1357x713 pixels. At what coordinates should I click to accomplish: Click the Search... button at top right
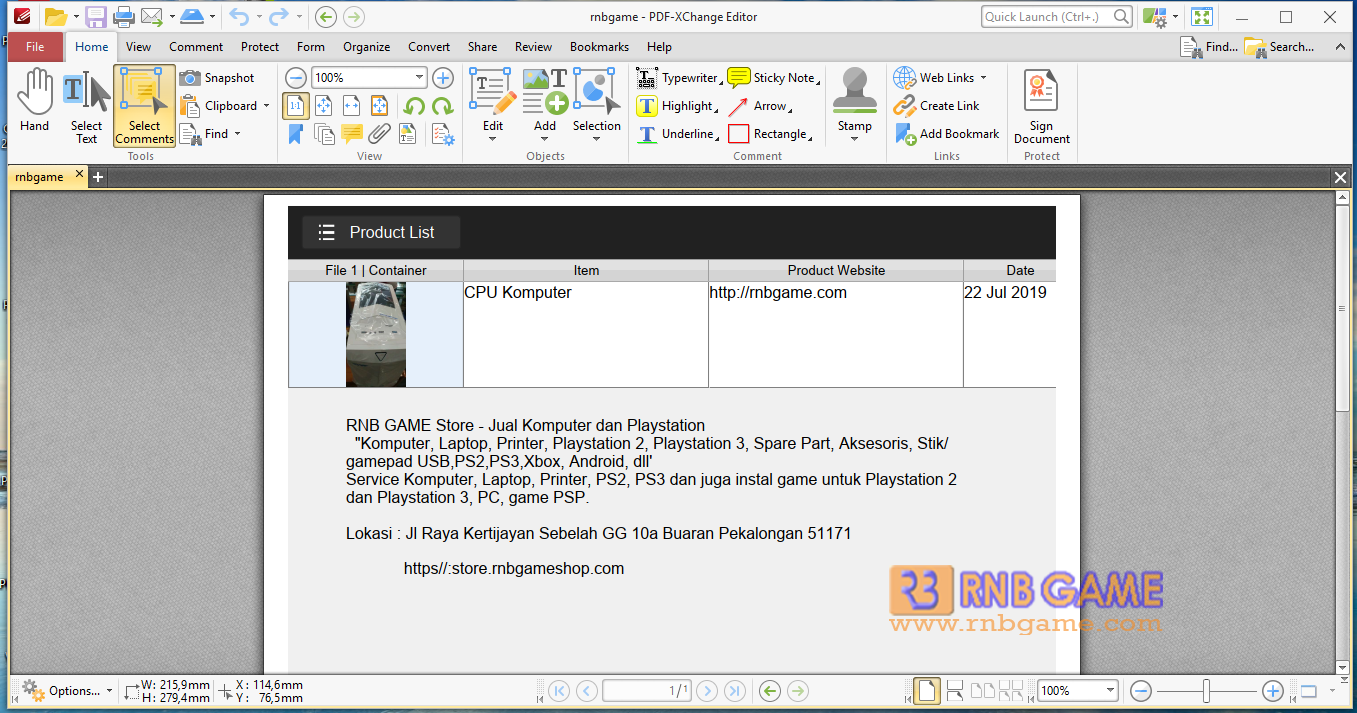pyautogui.click(x=1279, y=47)
